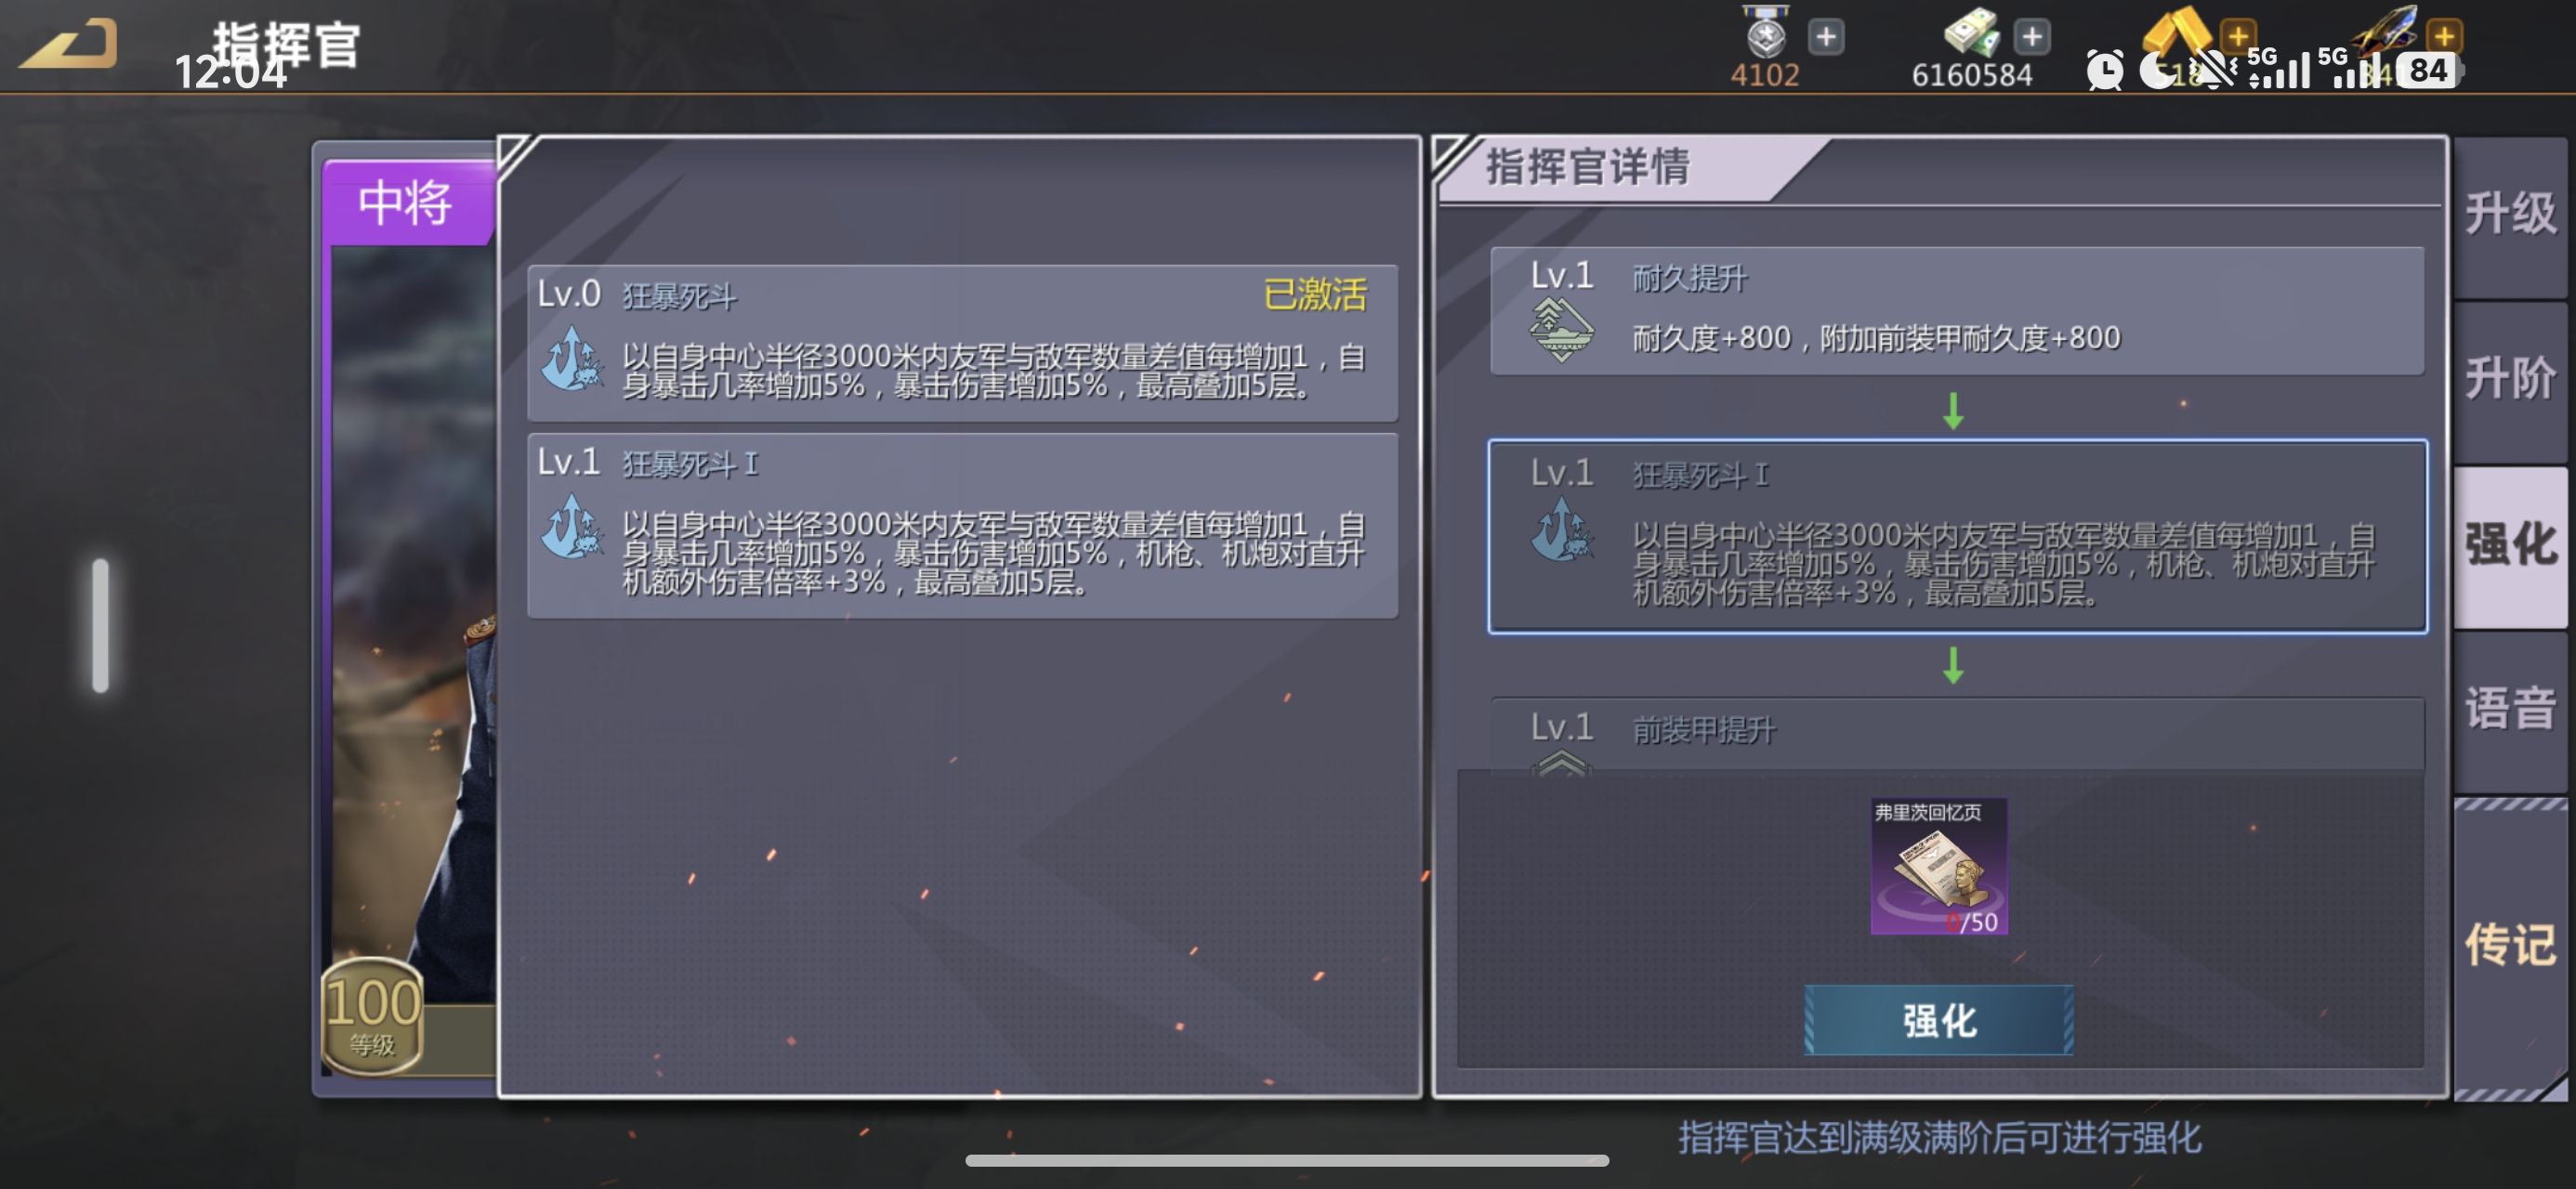
Task: Select the 前装甲提升 Lv.1 node
Action: click(1957, 734)
